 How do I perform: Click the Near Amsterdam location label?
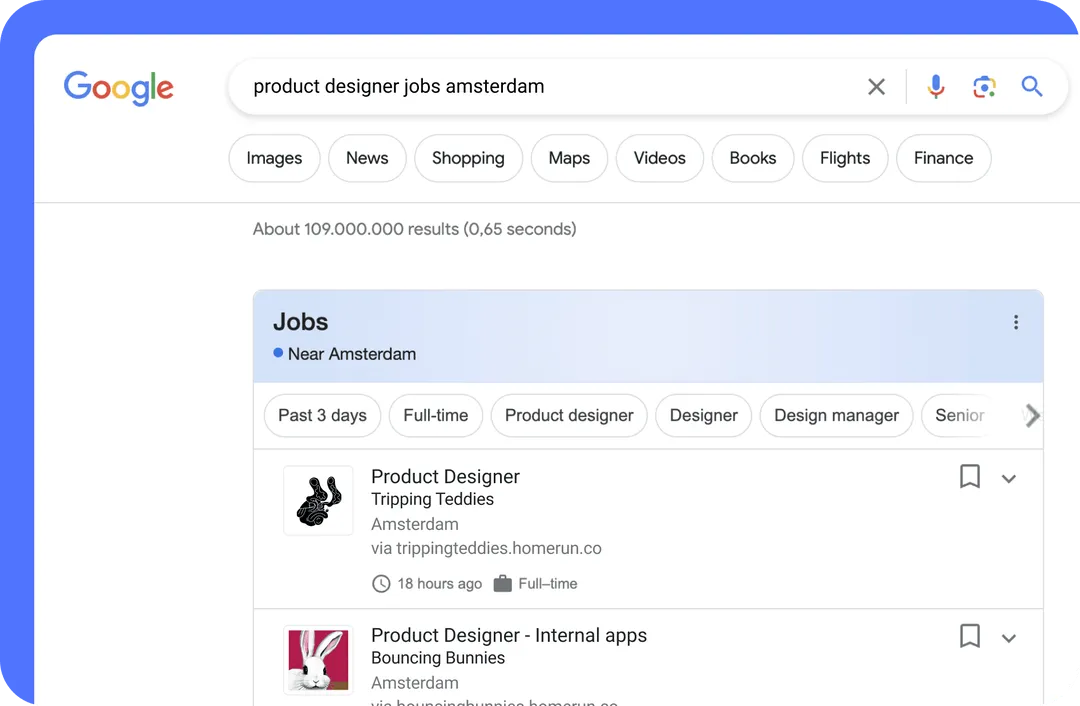pyautogui.click(x=352, y=354)
